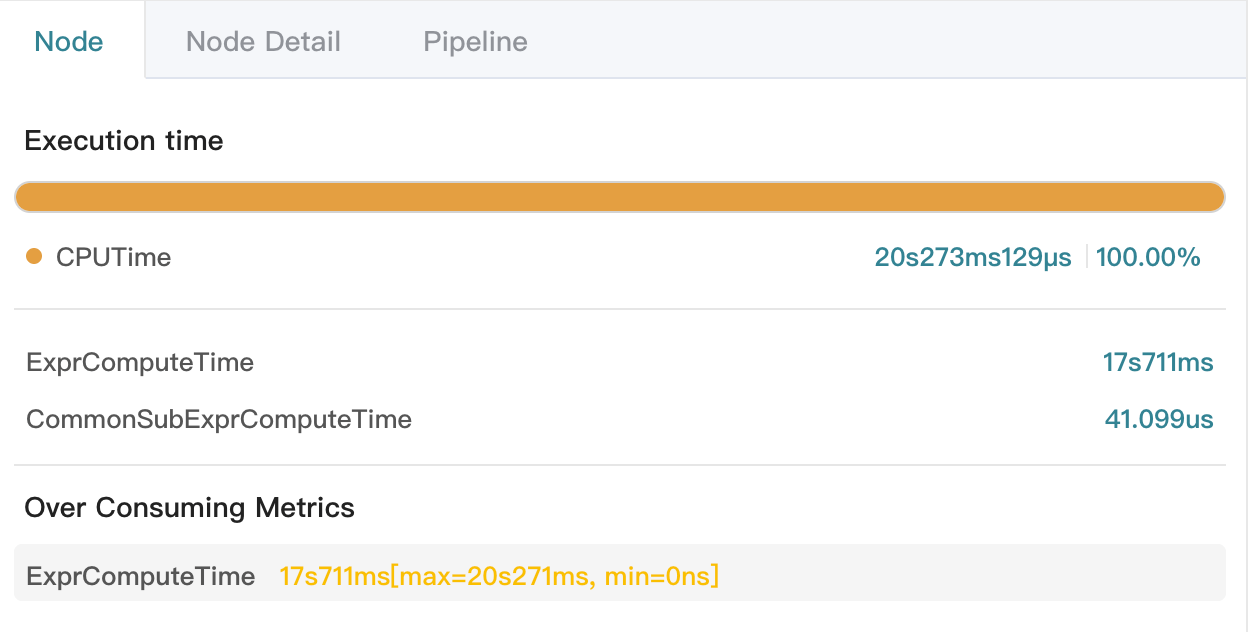1254x632 pixels.
Task: Click the 100.00% percentage value
Action: (x=1147, y=257)
